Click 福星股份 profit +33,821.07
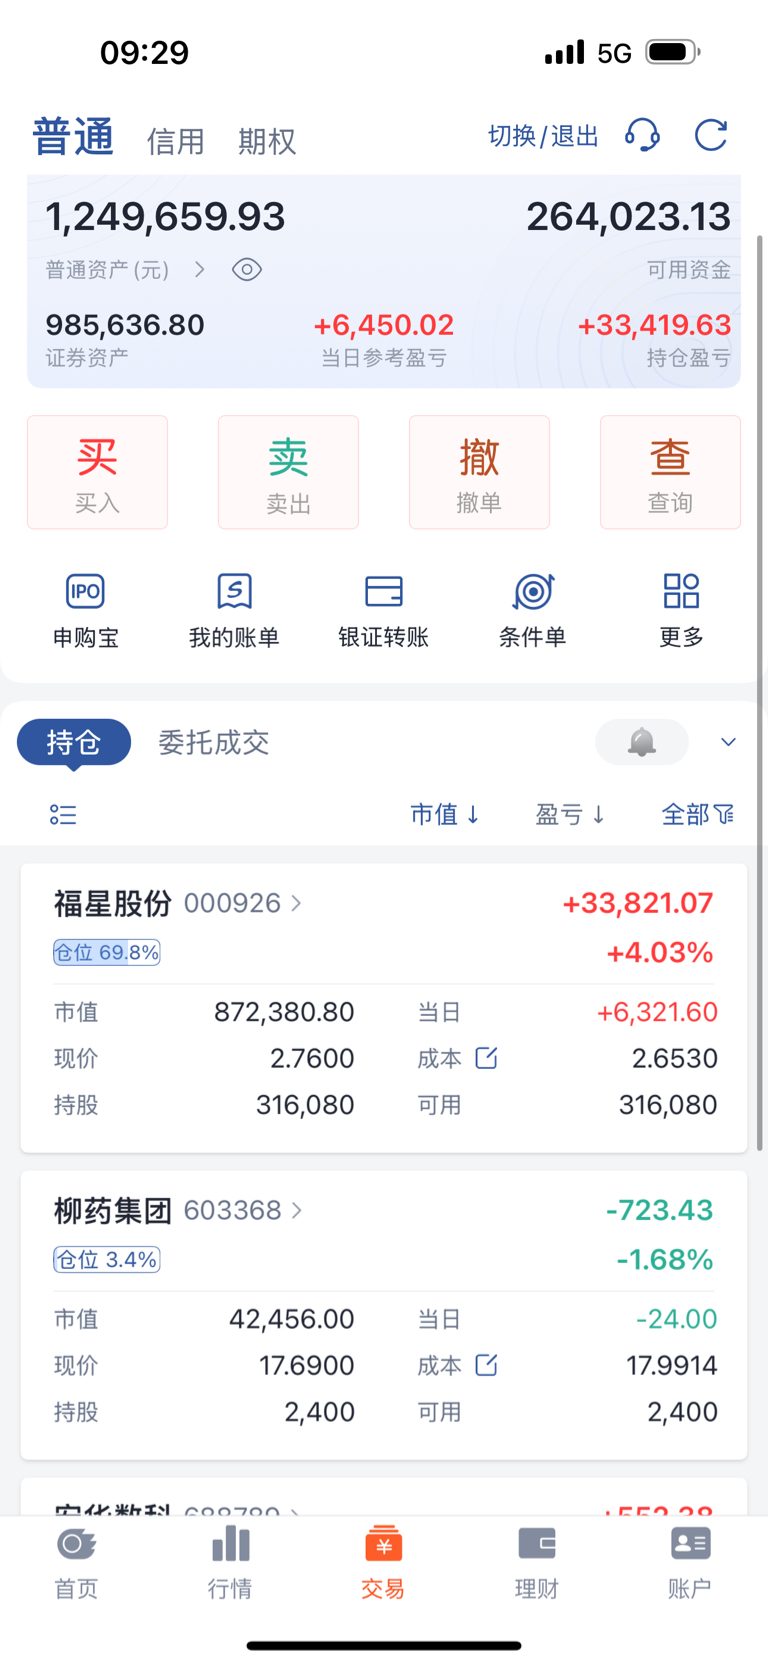768x1665 pixels. 638,903
